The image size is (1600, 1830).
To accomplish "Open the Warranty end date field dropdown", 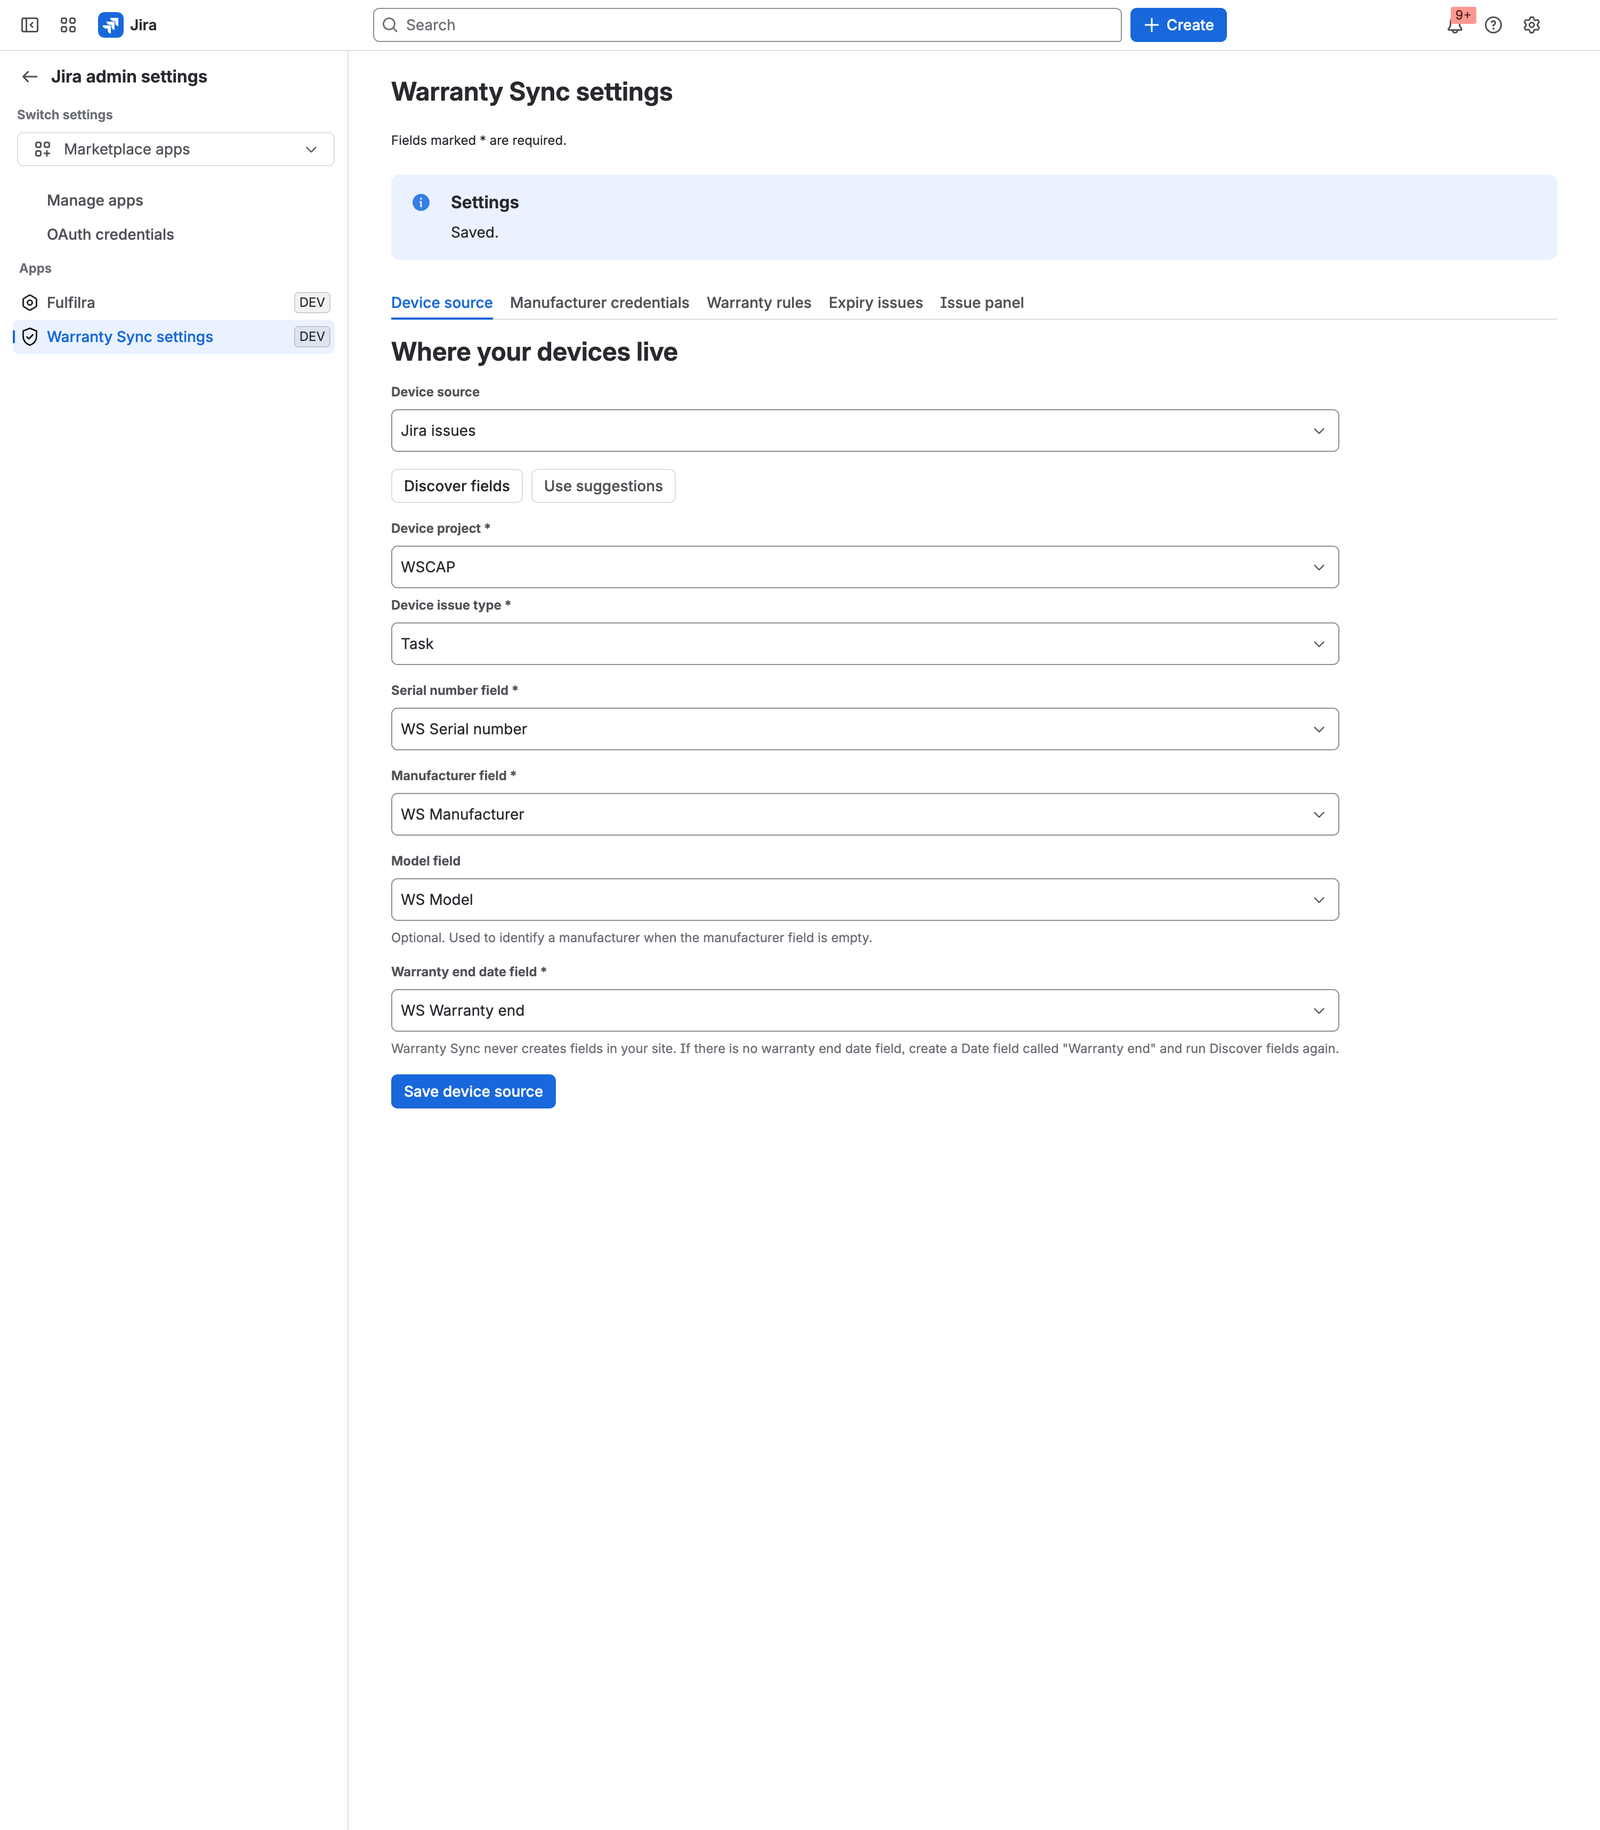I will pyautogui.click(x=865, y=1010).
